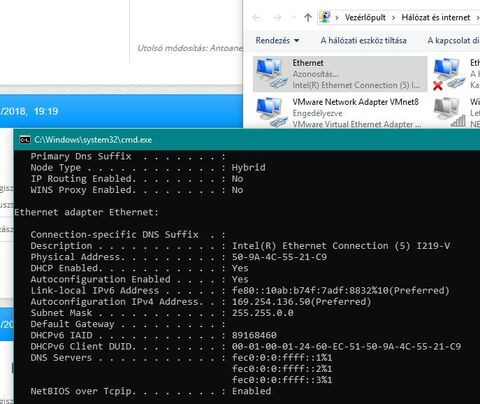480x404 pixels.
Task: Click the cmd.exe window title bar
Action: 247,140
